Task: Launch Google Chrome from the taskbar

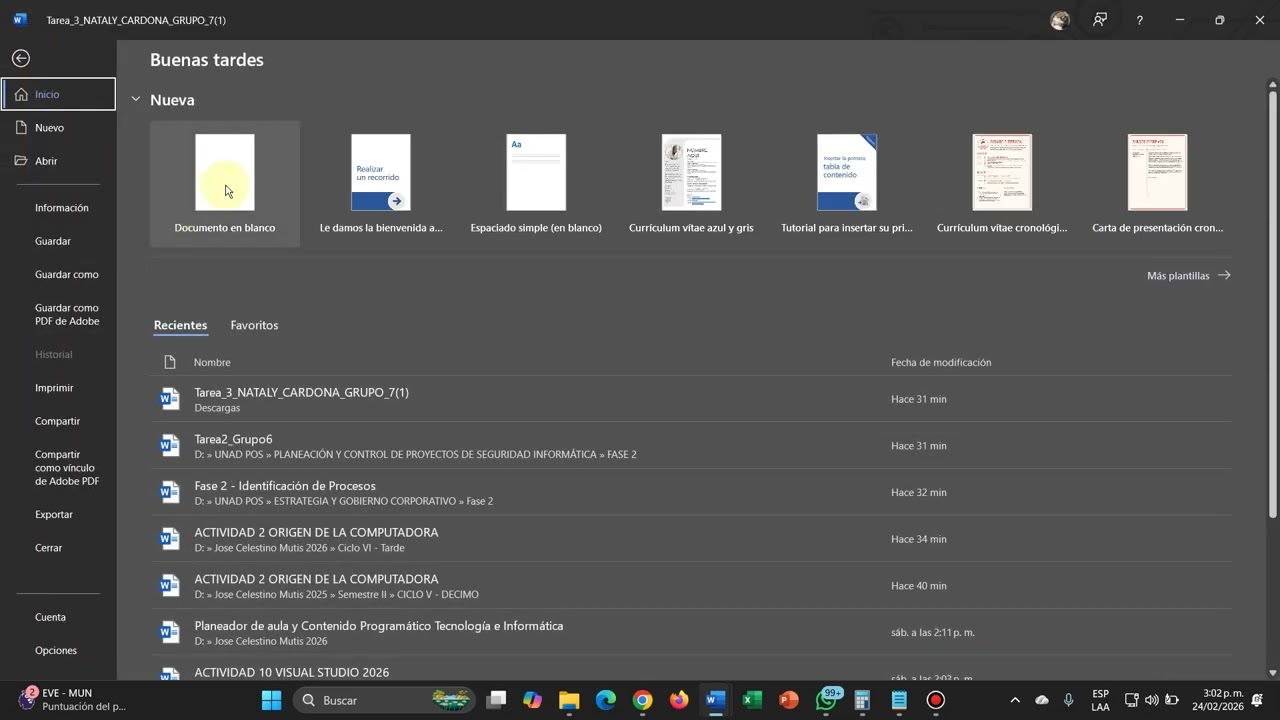Action: (642, 700)
